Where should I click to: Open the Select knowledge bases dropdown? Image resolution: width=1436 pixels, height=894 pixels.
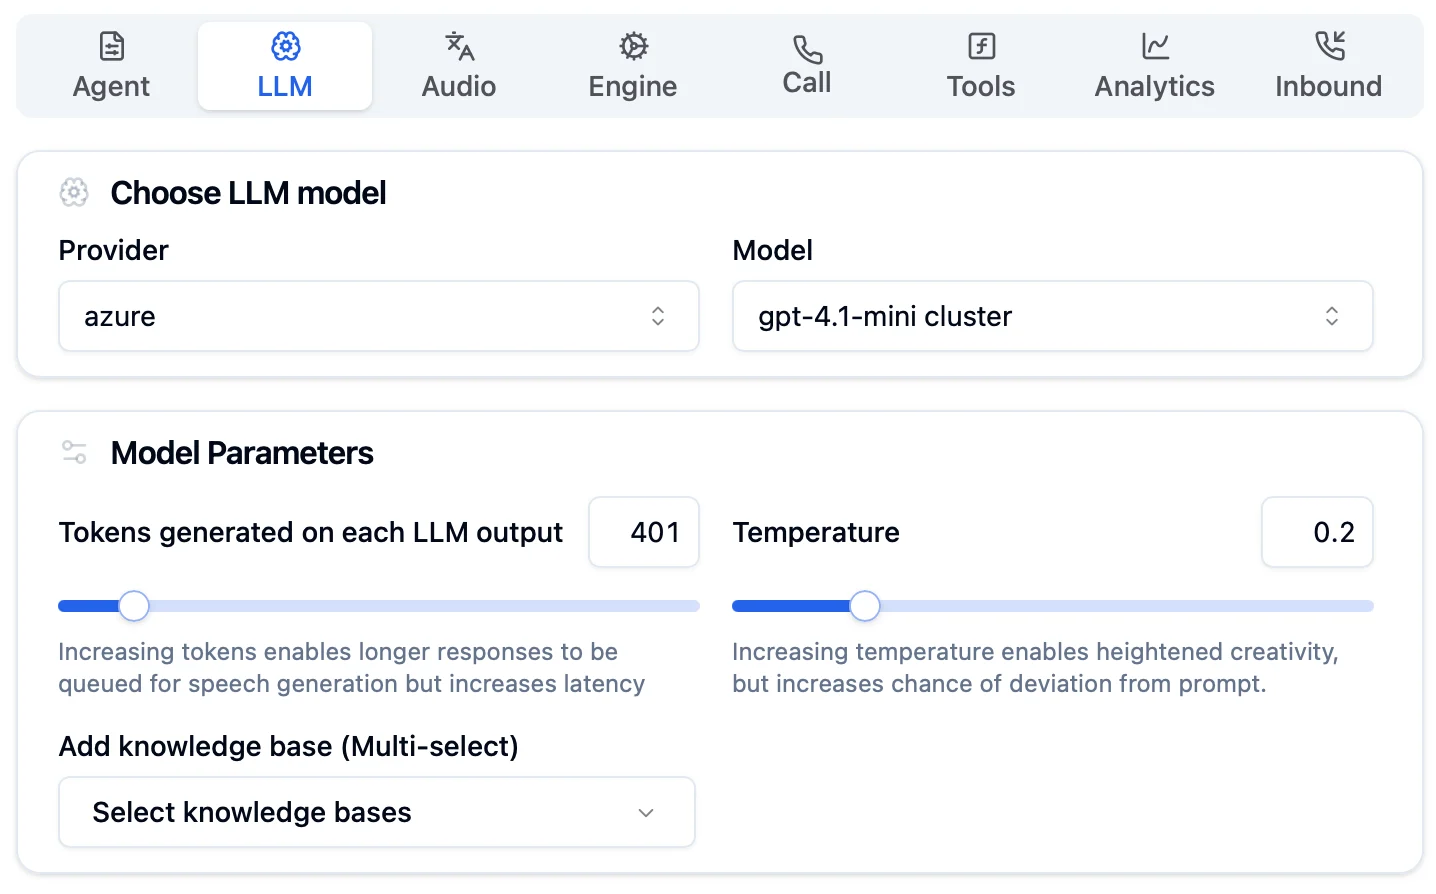pos(377,812)
